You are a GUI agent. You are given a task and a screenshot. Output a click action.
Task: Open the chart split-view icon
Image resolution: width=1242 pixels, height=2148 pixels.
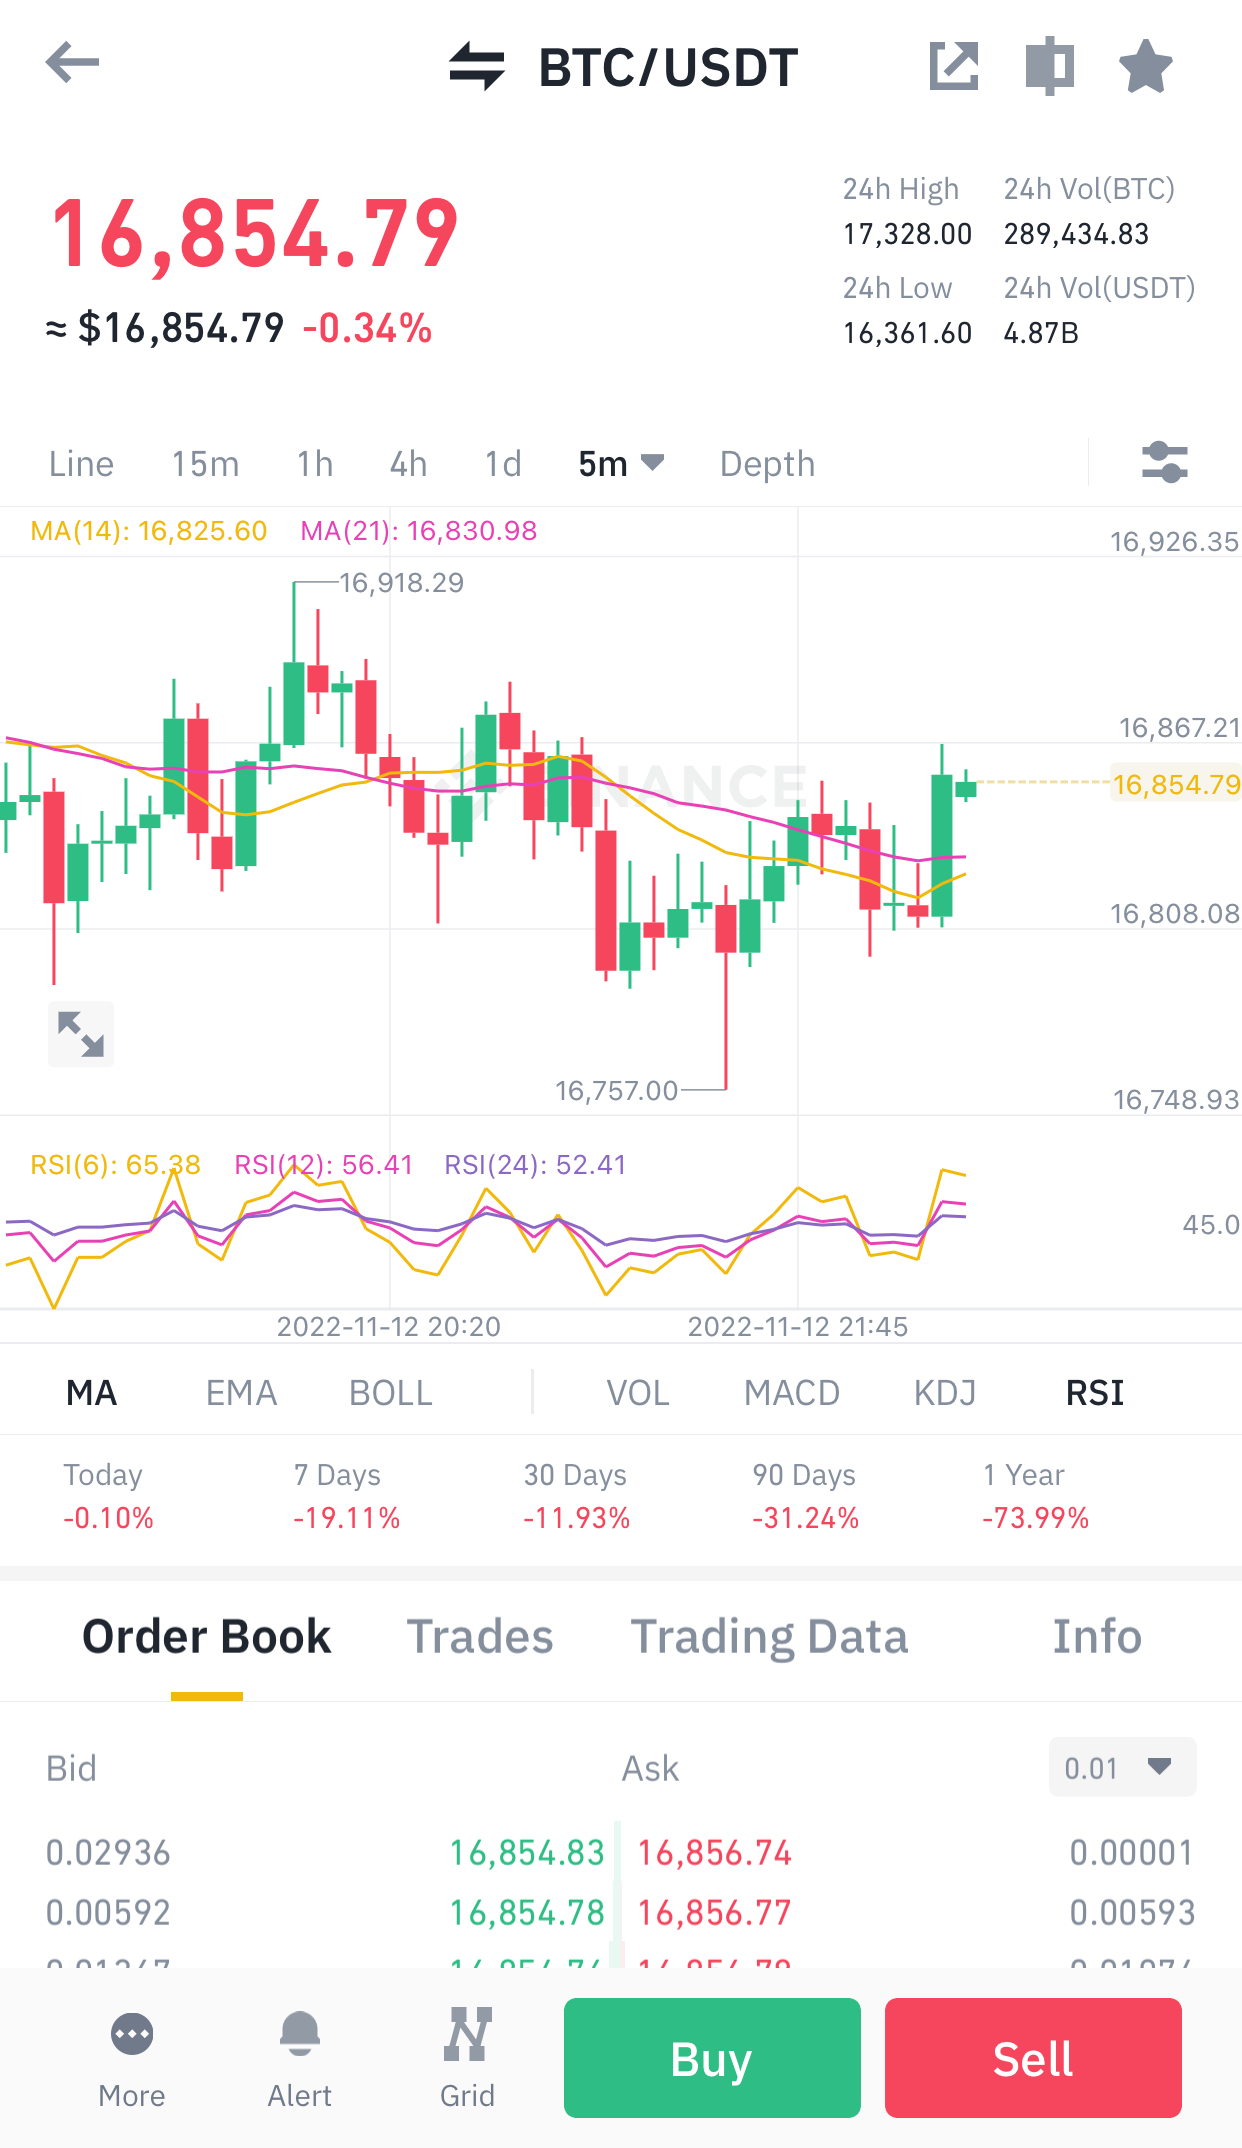[1050, 66]
